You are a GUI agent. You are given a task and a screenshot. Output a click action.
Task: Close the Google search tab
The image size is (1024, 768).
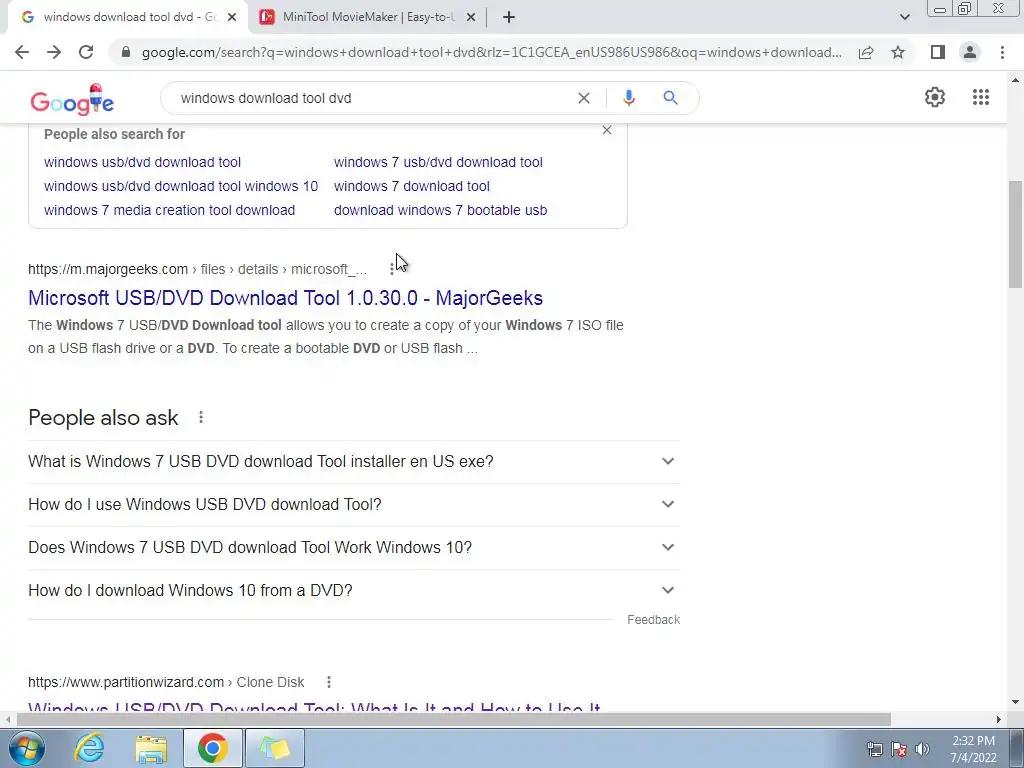[x=232, y=18]
